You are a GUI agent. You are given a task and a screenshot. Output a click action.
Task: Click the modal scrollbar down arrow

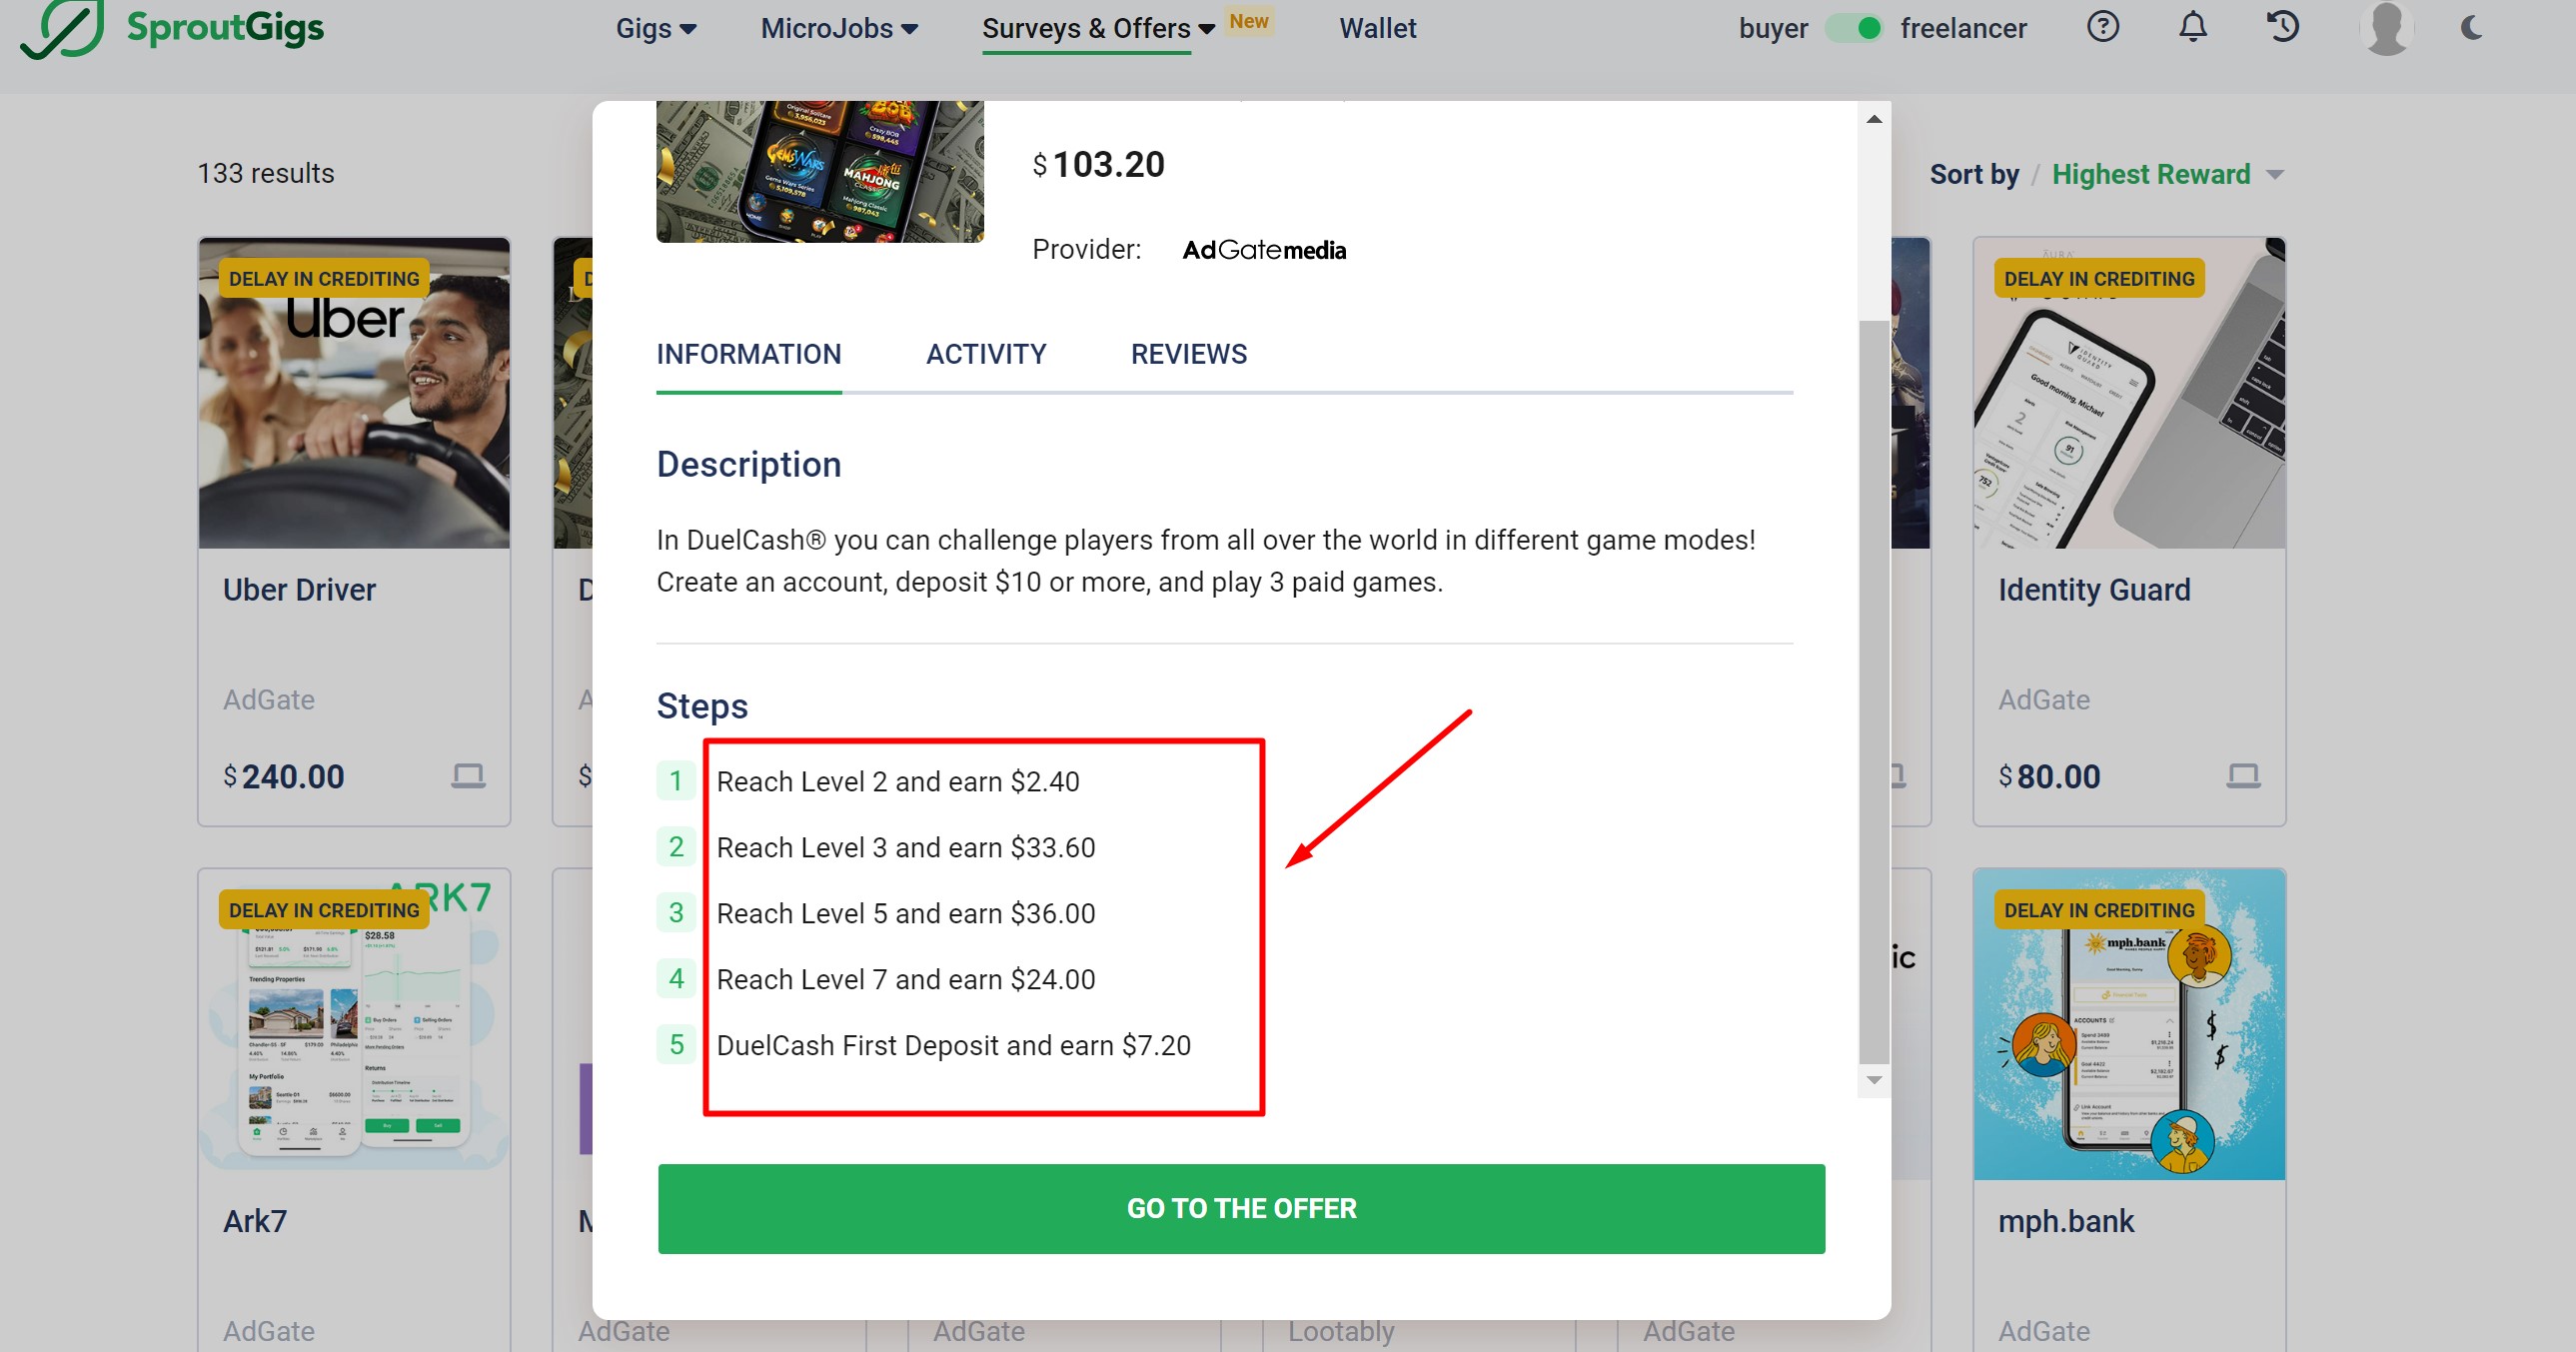[1874, 1080]
